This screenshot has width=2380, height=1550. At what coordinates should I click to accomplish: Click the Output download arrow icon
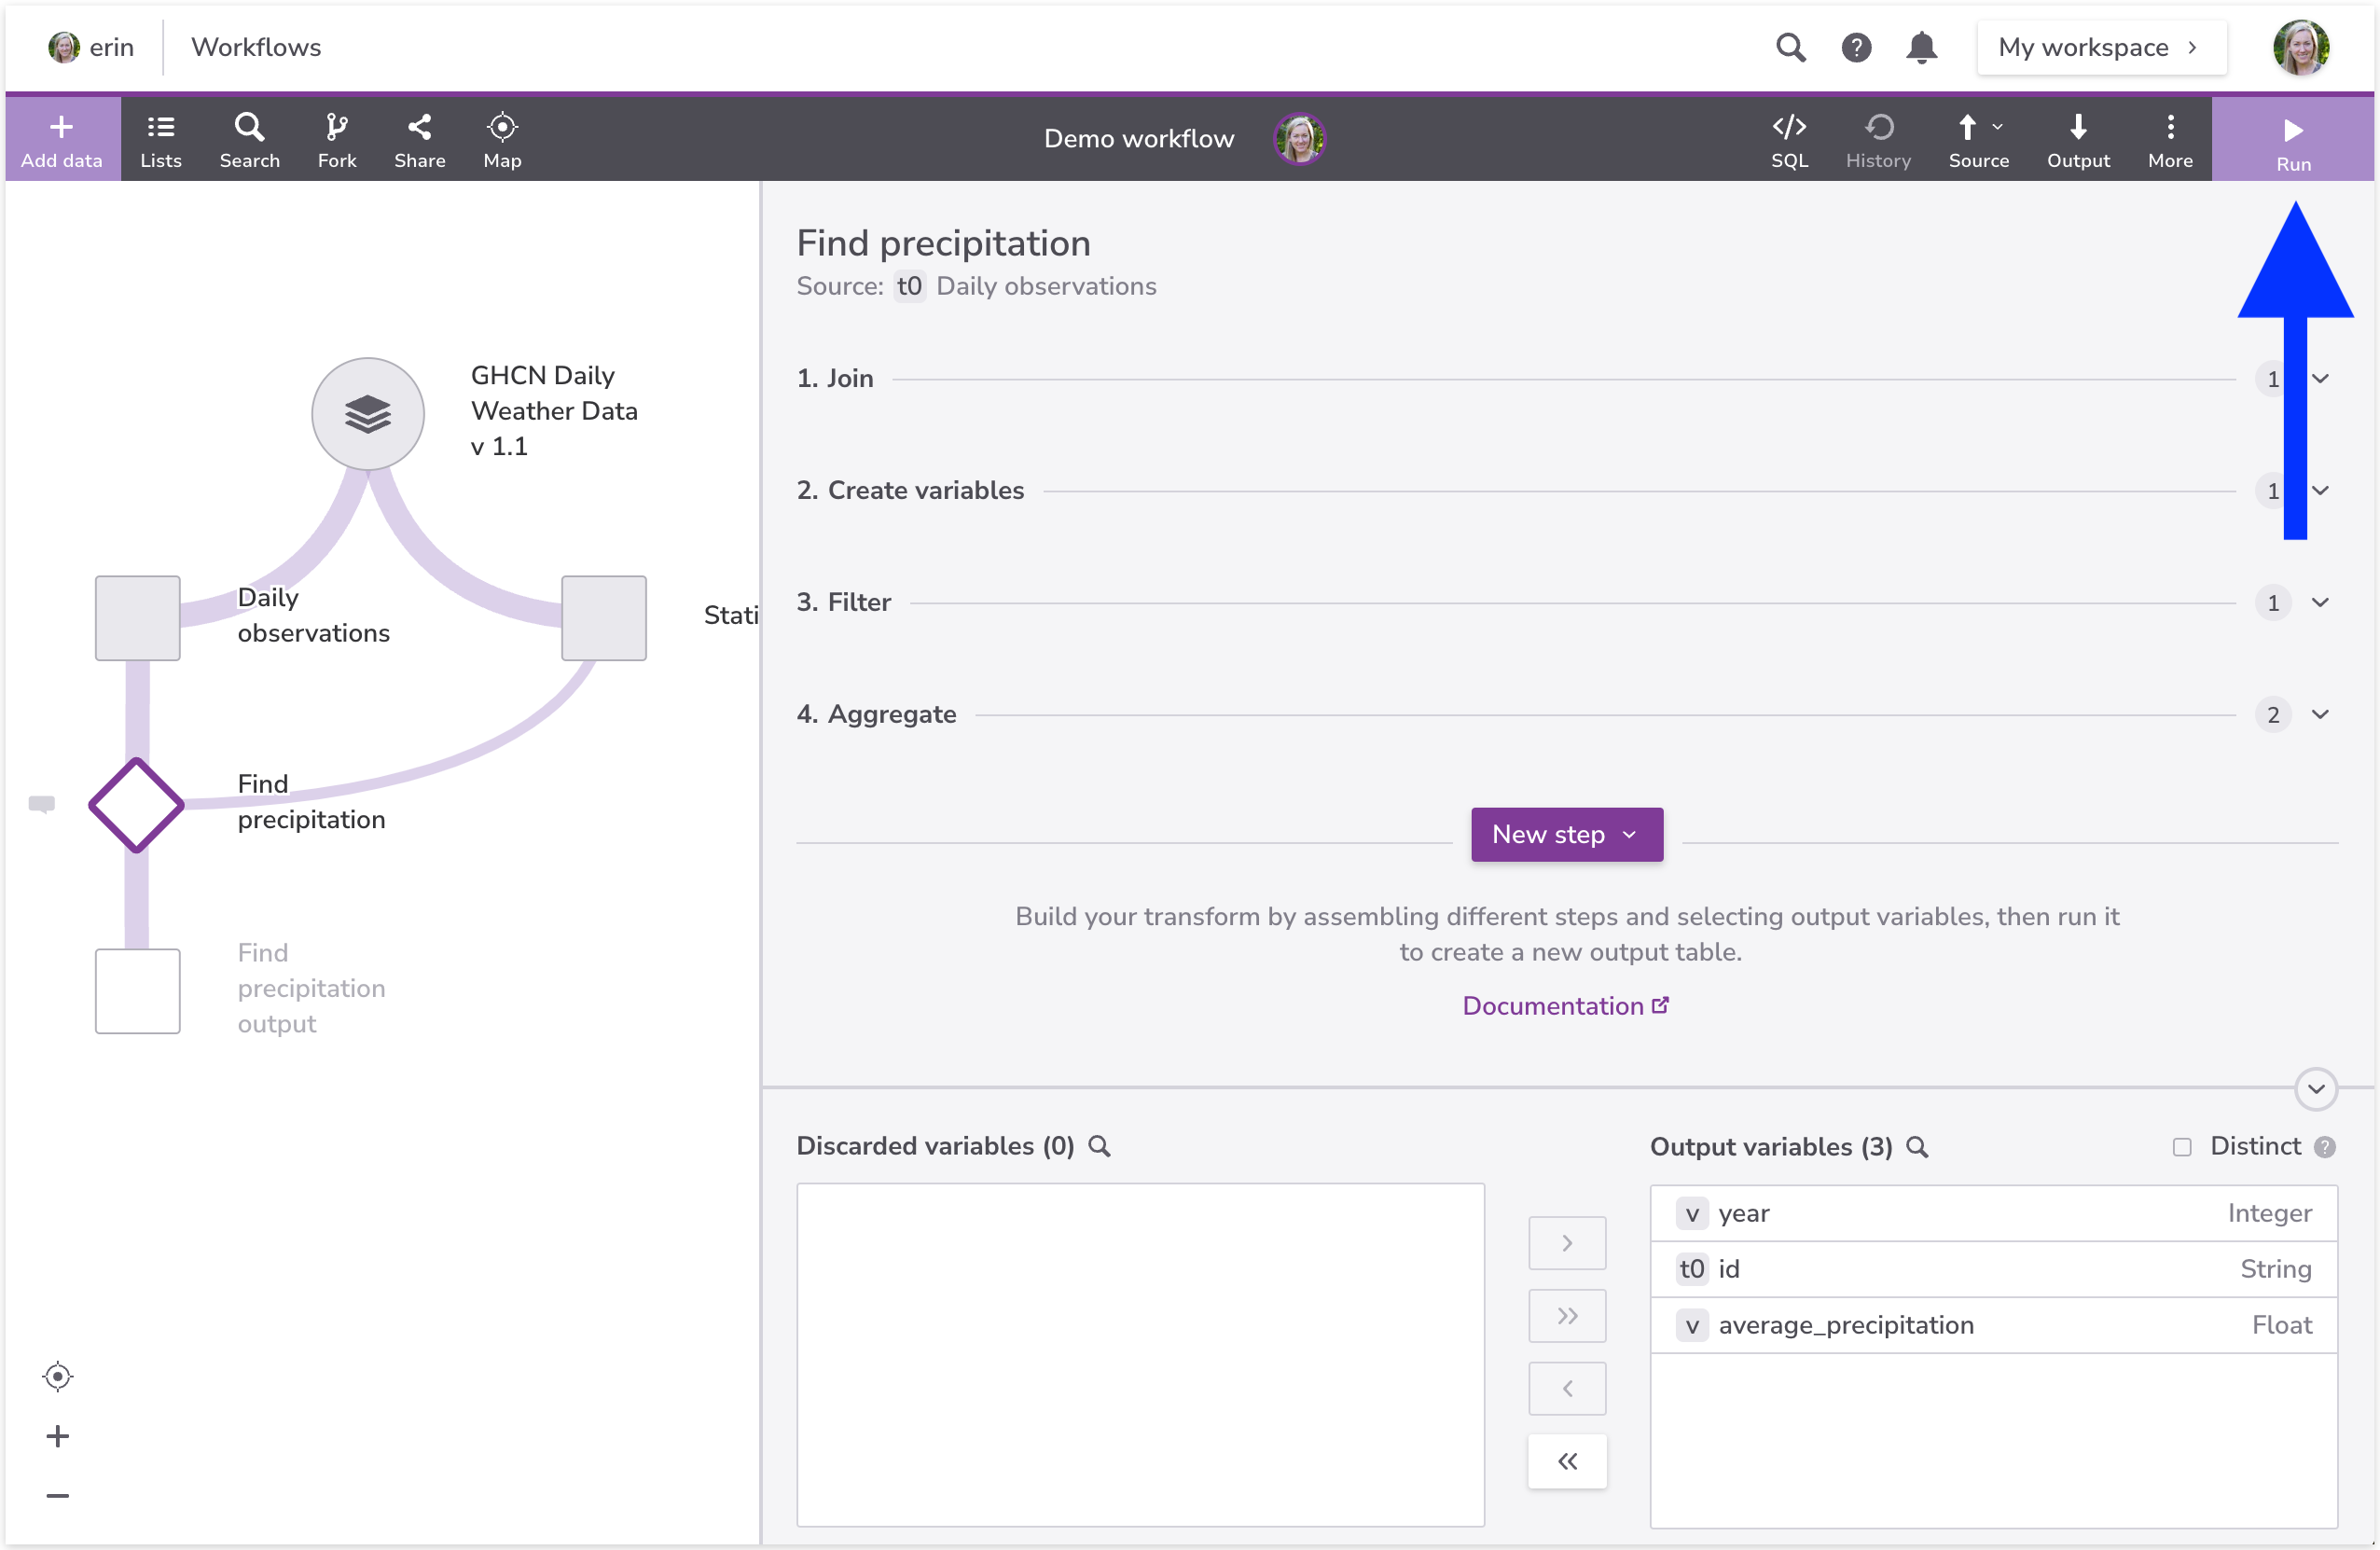click(x=2078, y=128)
